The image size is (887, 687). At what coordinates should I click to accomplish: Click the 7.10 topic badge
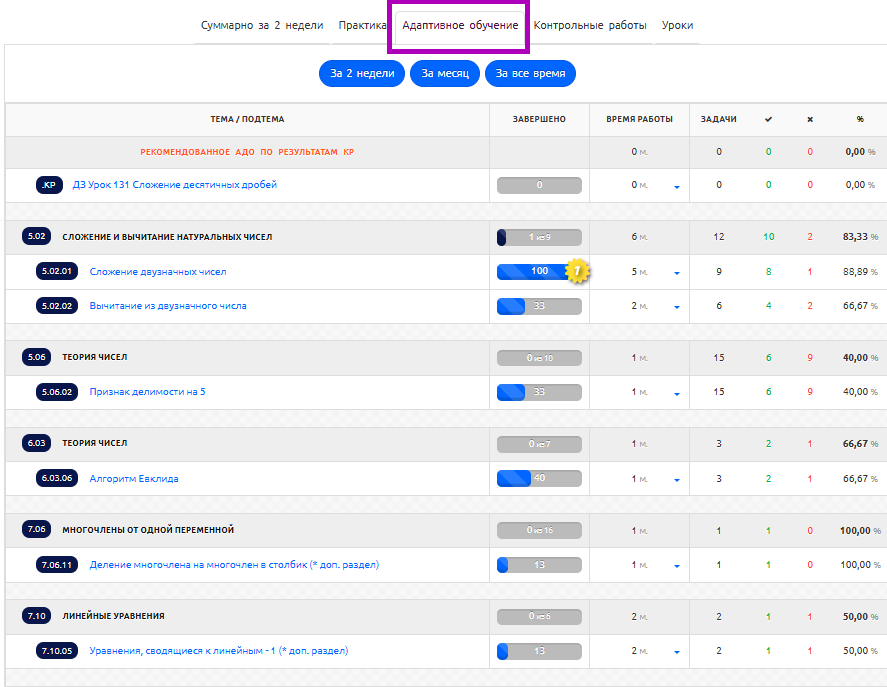tap(37, 616)
